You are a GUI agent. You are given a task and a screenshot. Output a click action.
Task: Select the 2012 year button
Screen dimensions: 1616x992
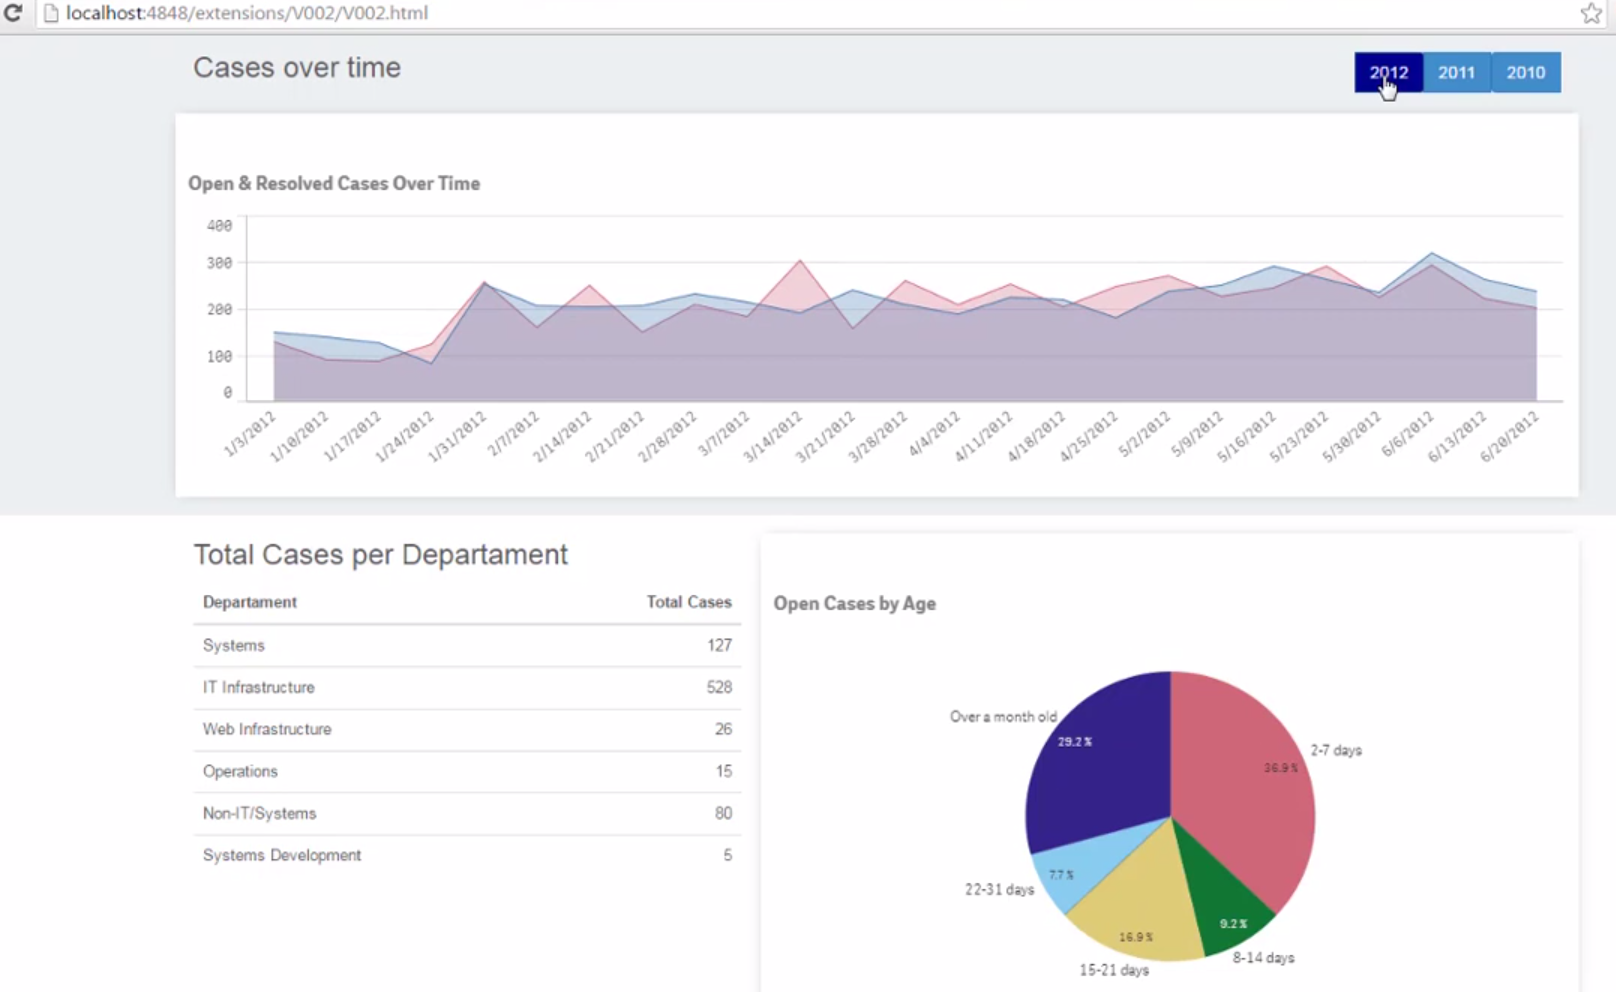pos(1389,72)
